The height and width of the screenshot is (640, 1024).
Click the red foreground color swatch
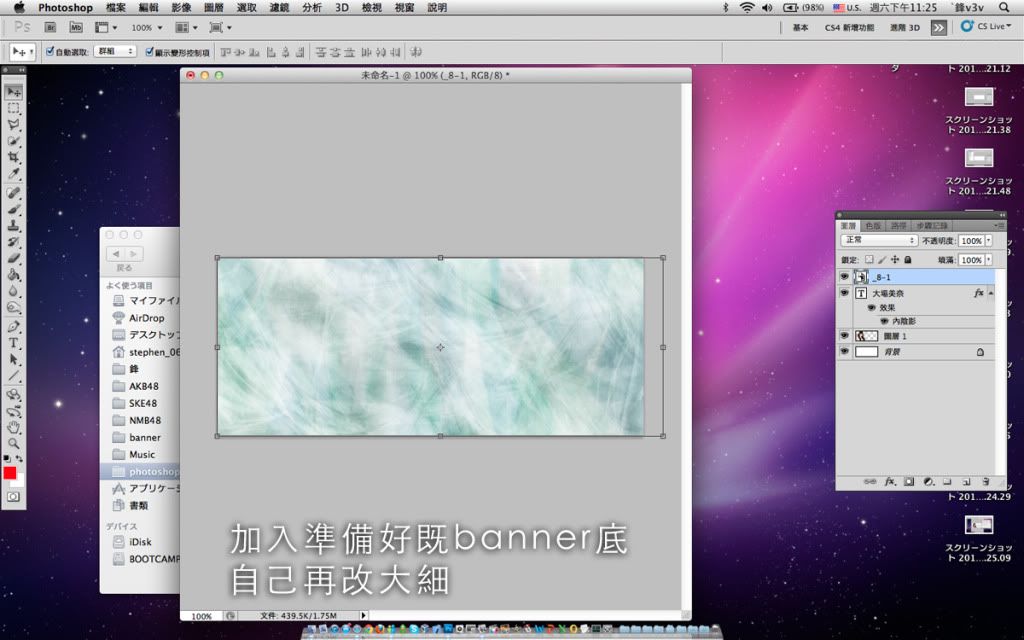pos(10,473)
